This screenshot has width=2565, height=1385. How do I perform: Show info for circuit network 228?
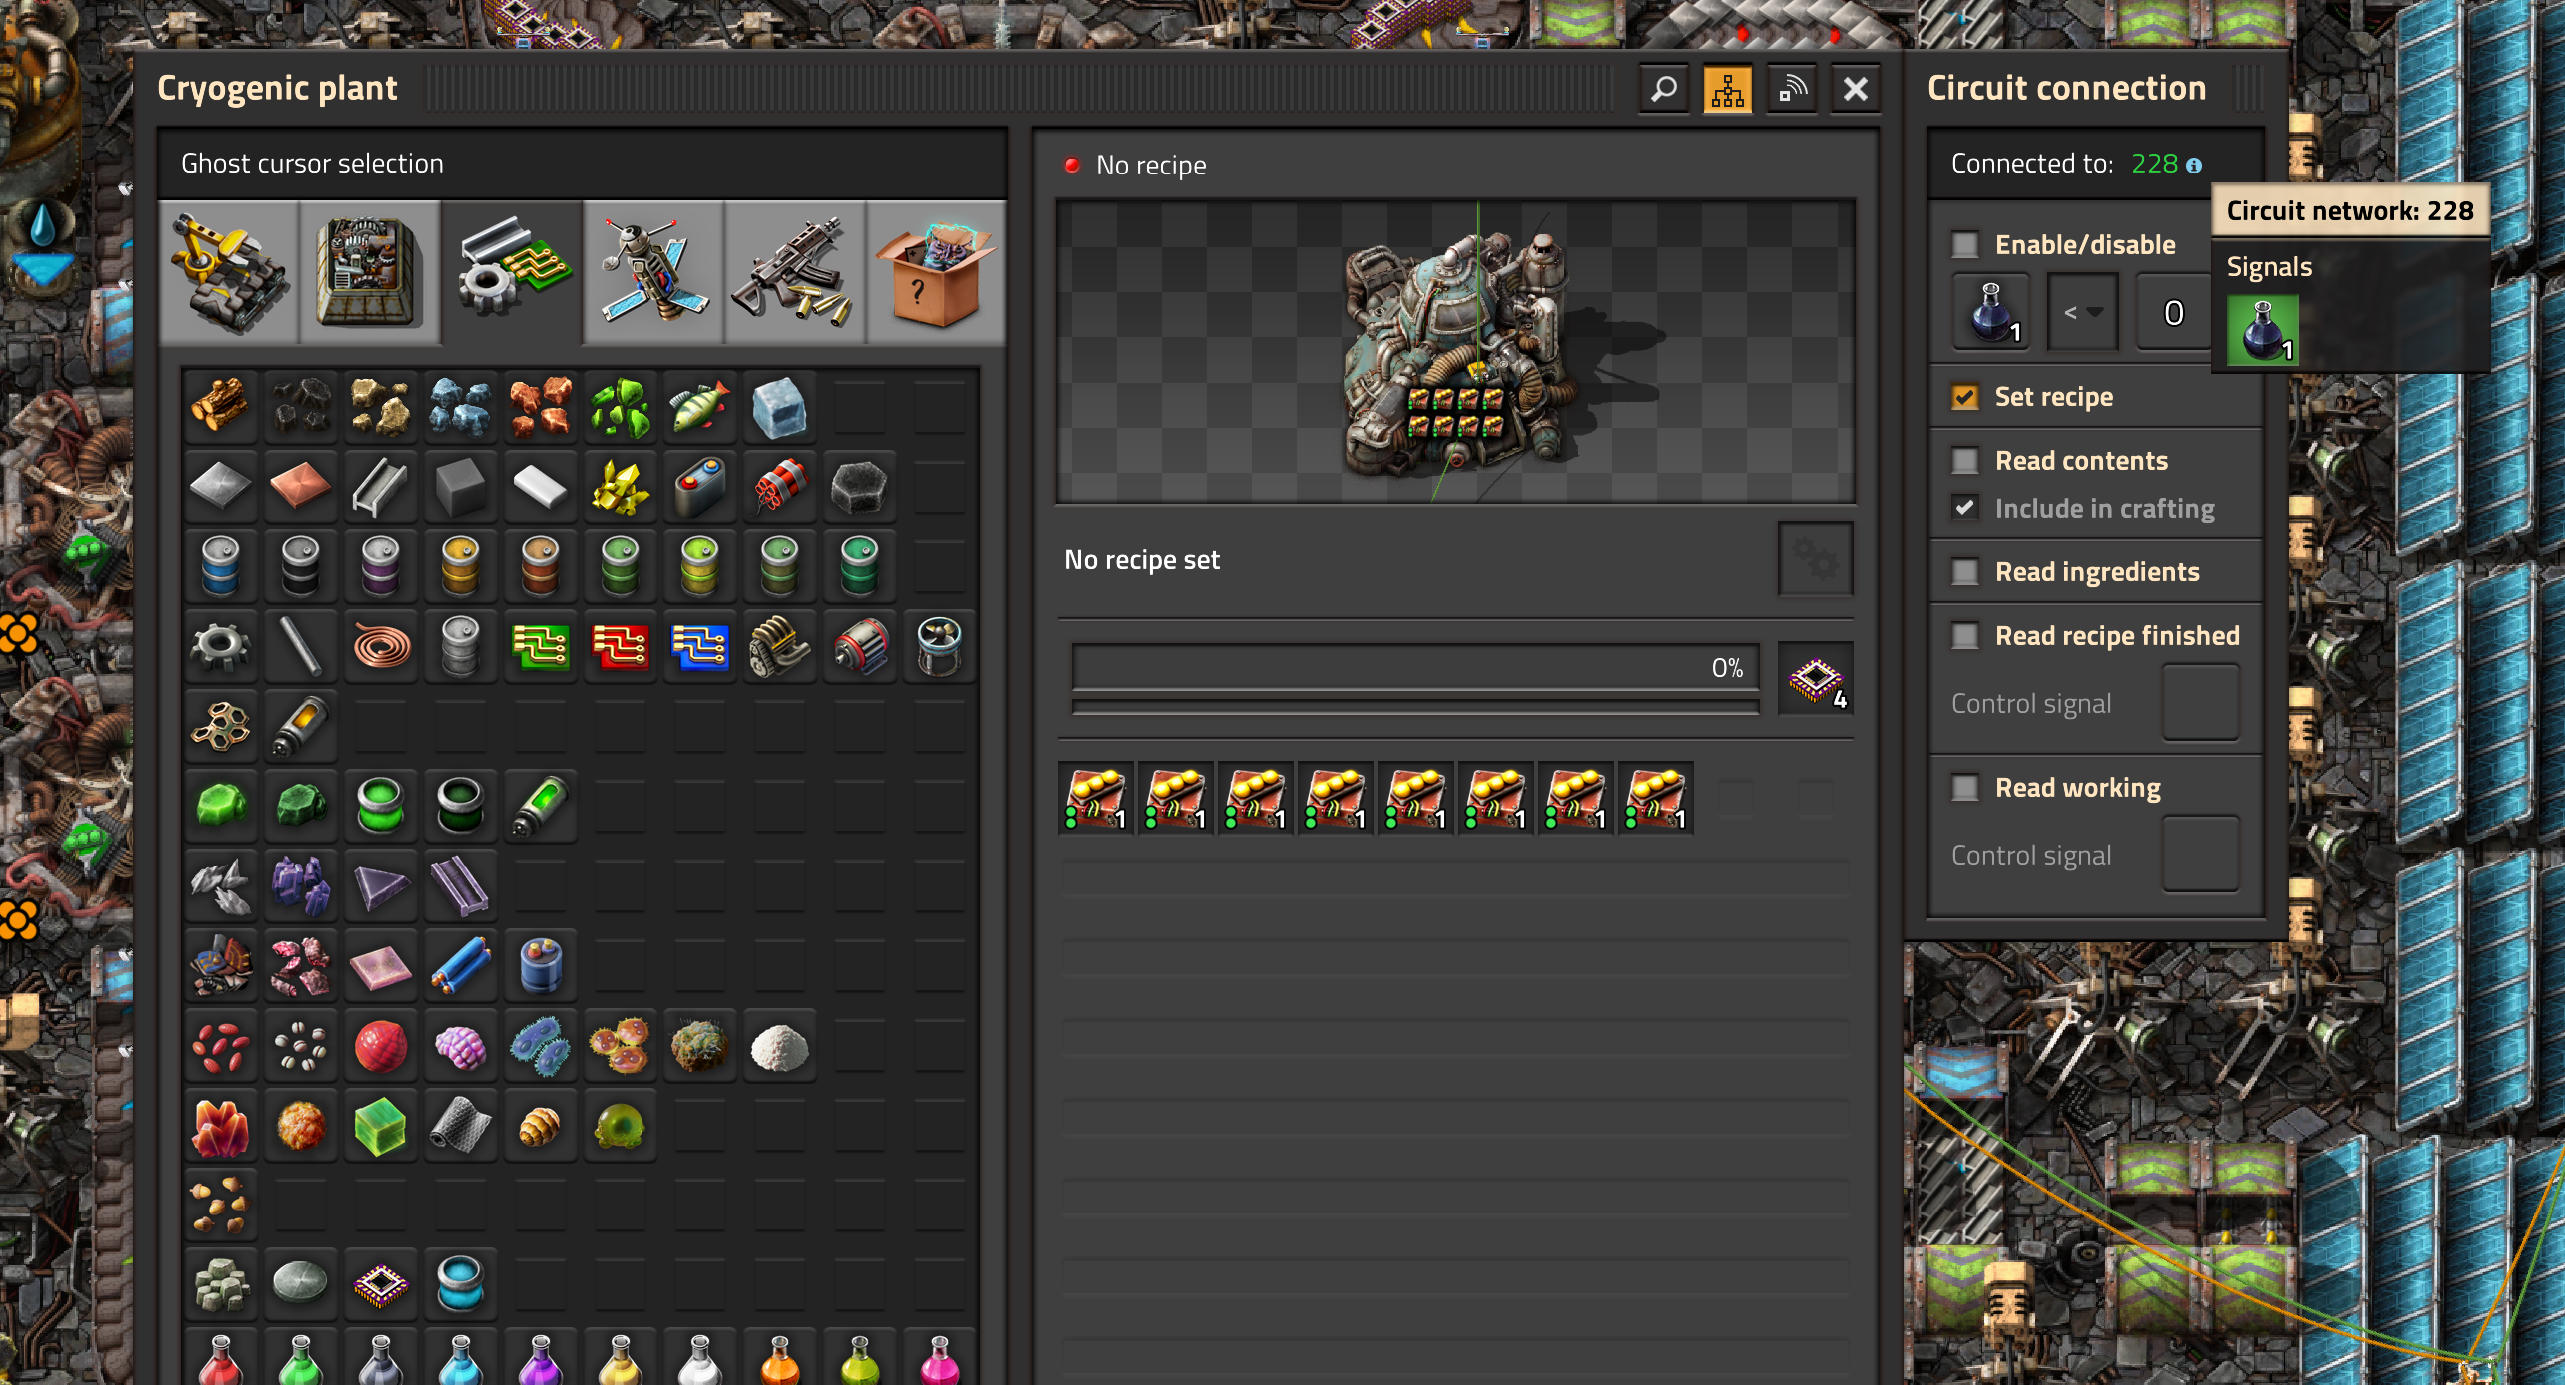click(2193, 166)
